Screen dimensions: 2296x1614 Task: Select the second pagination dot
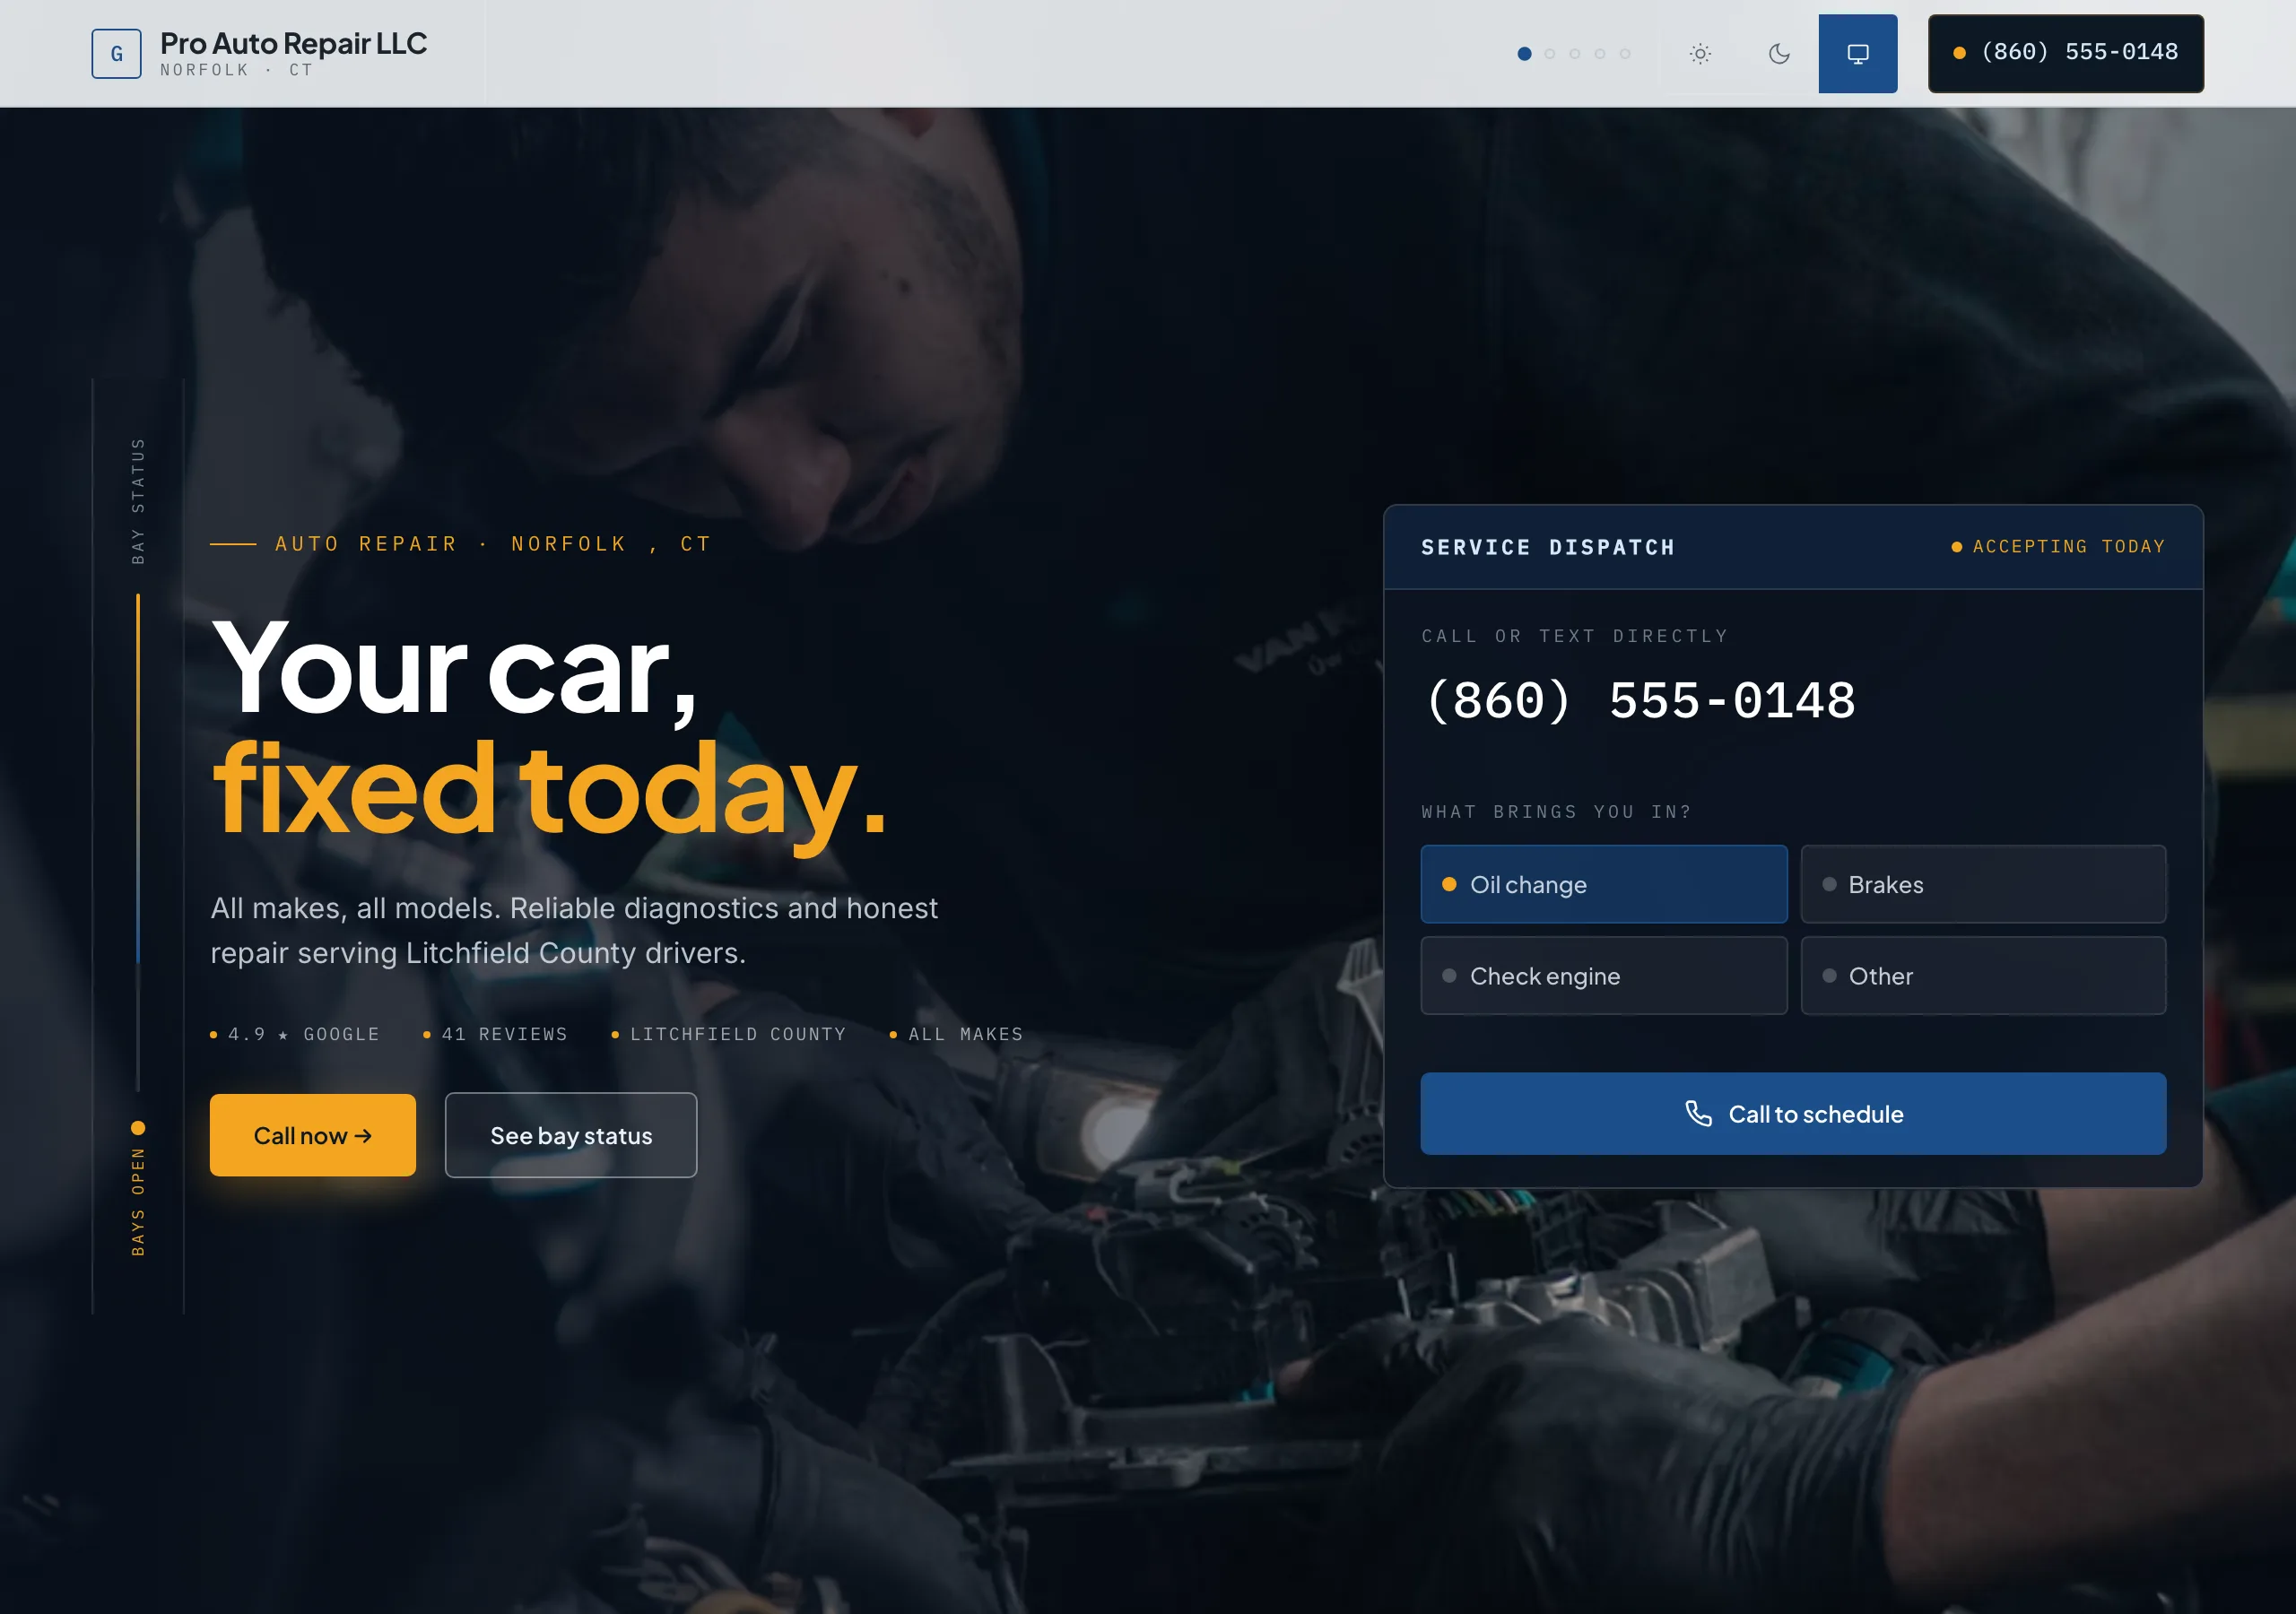tap(1549, 54)
